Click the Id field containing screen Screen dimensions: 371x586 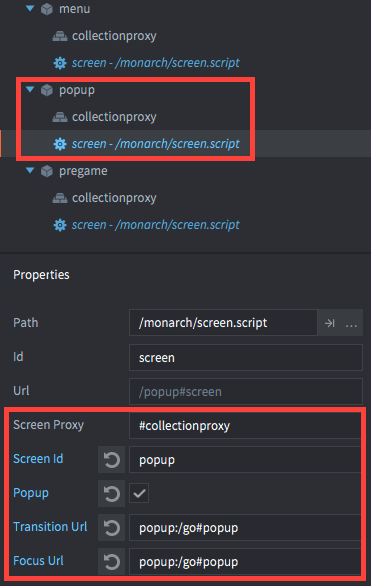point(245,358)
